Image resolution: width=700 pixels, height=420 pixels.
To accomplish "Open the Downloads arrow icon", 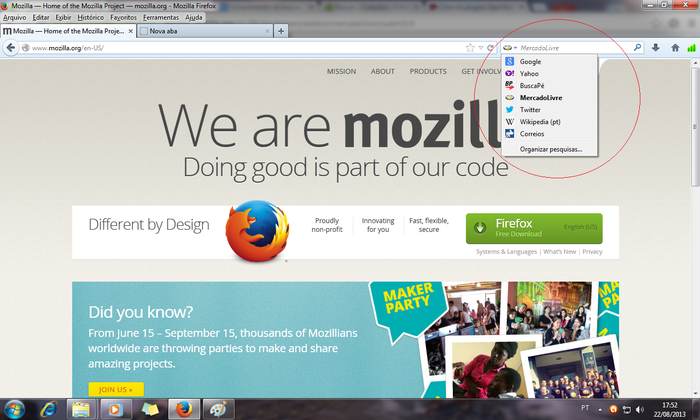I will (655, 48).
